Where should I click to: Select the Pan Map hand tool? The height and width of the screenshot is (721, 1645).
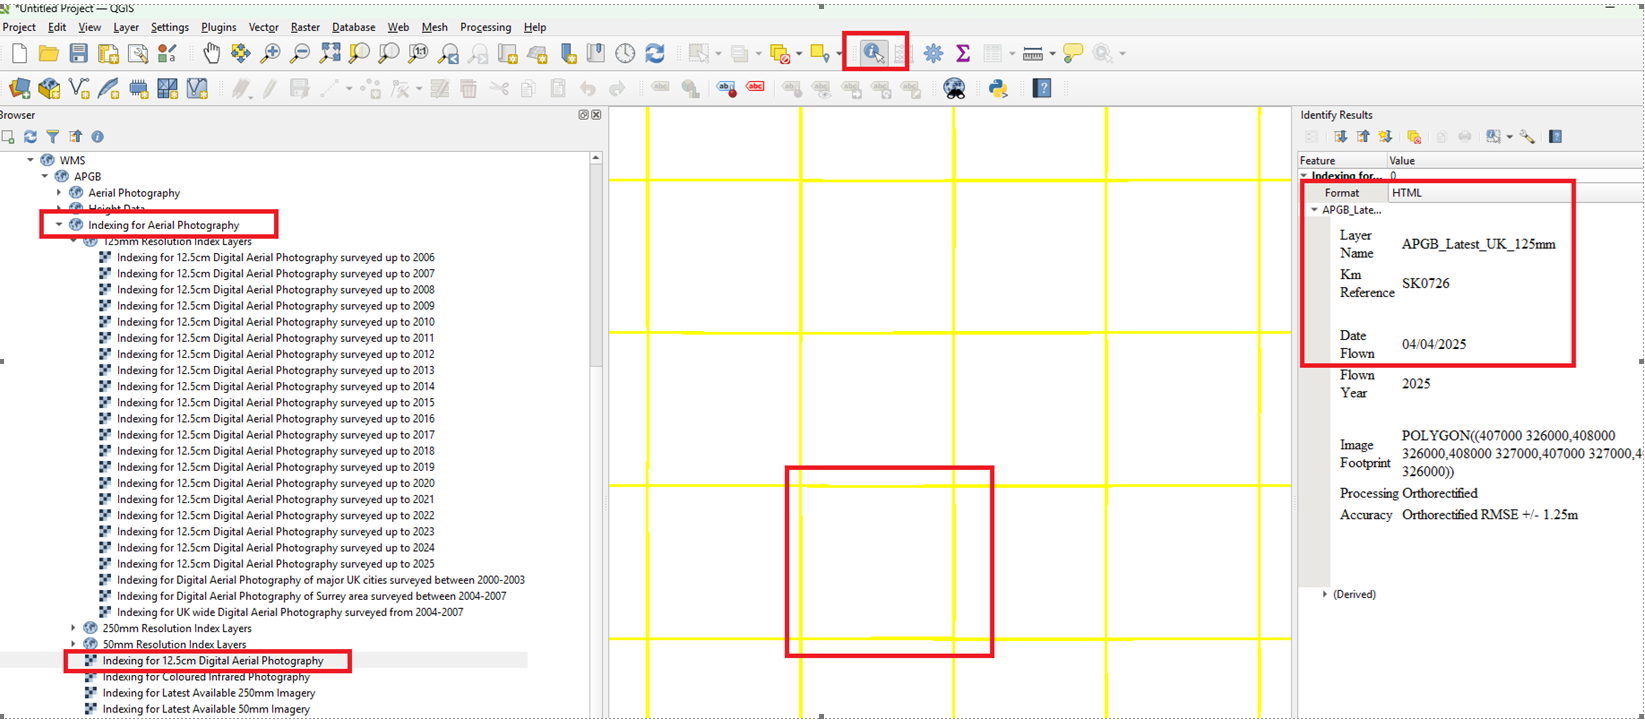pos(211,54)
